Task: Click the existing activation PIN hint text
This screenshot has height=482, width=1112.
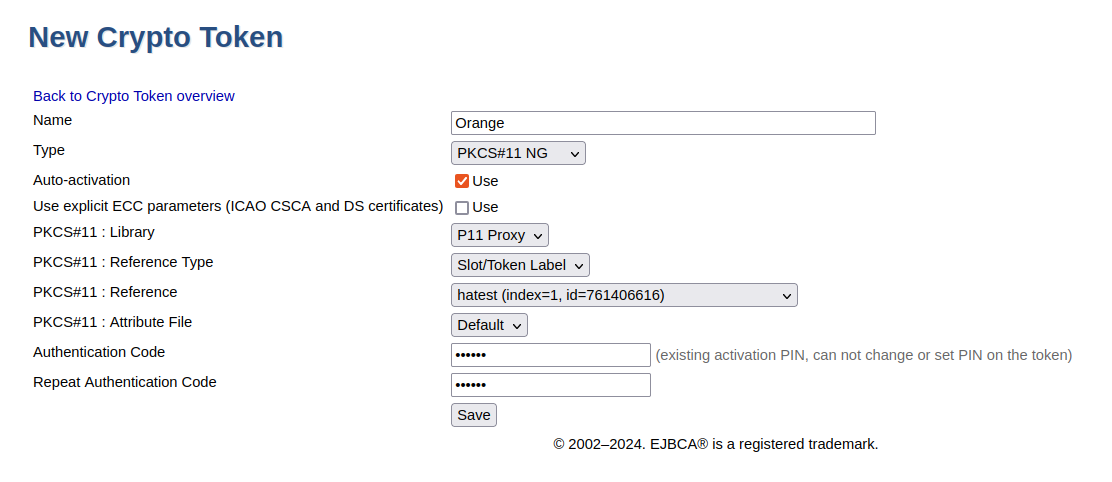Action: [863, 355]
